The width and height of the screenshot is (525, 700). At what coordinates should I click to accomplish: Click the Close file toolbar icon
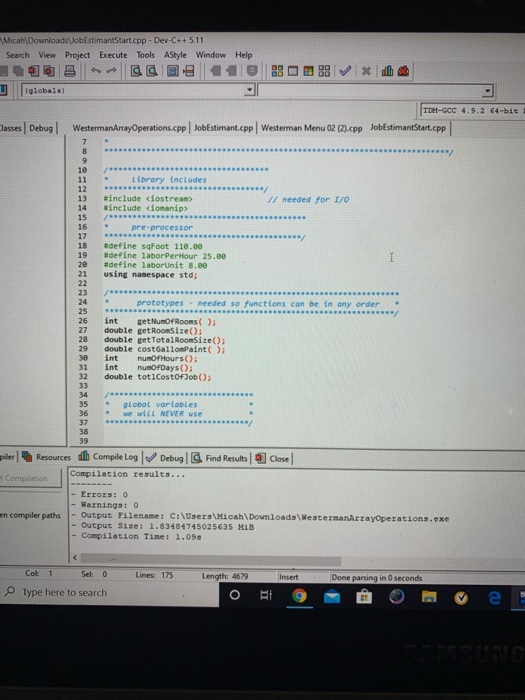pos(33,71)
